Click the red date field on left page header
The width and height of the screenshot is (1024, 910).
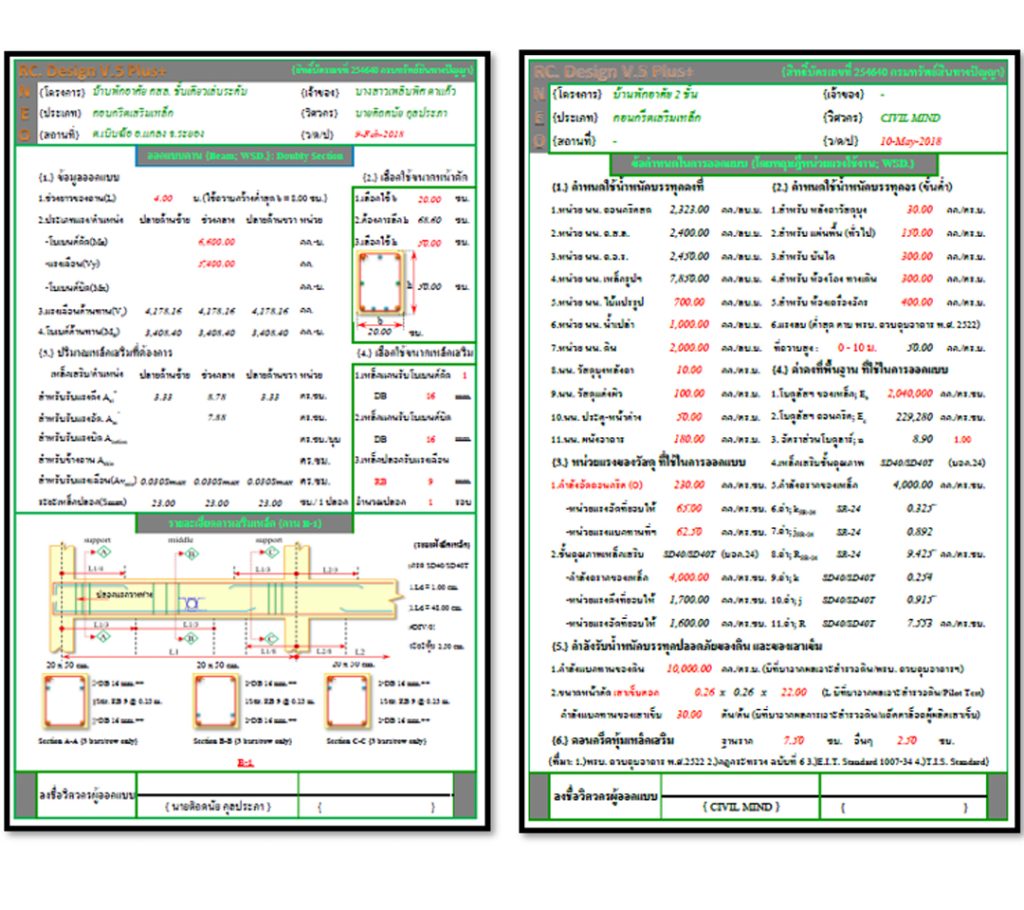pos(379,134)
